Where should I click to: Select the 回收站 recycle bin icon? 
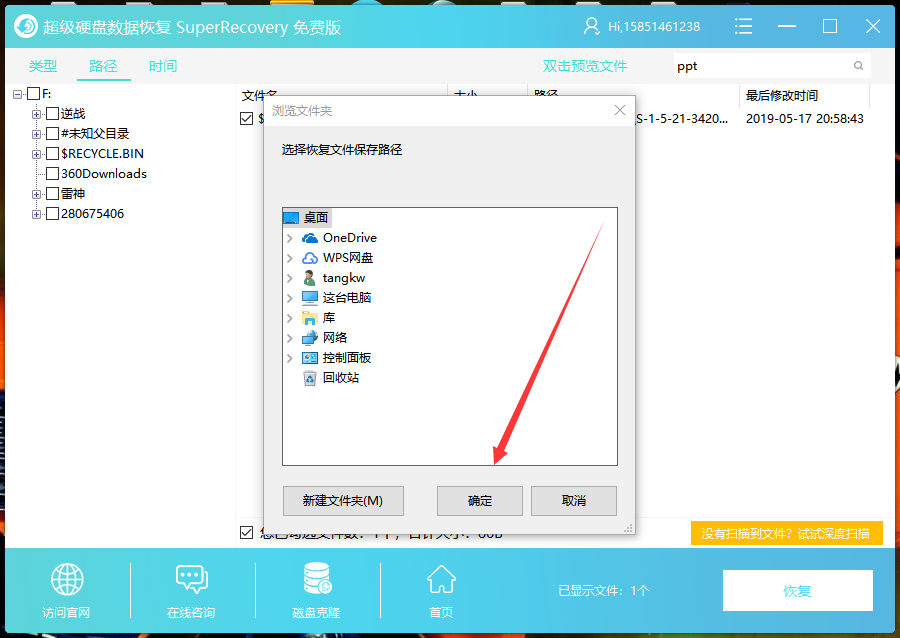[310, 378]
